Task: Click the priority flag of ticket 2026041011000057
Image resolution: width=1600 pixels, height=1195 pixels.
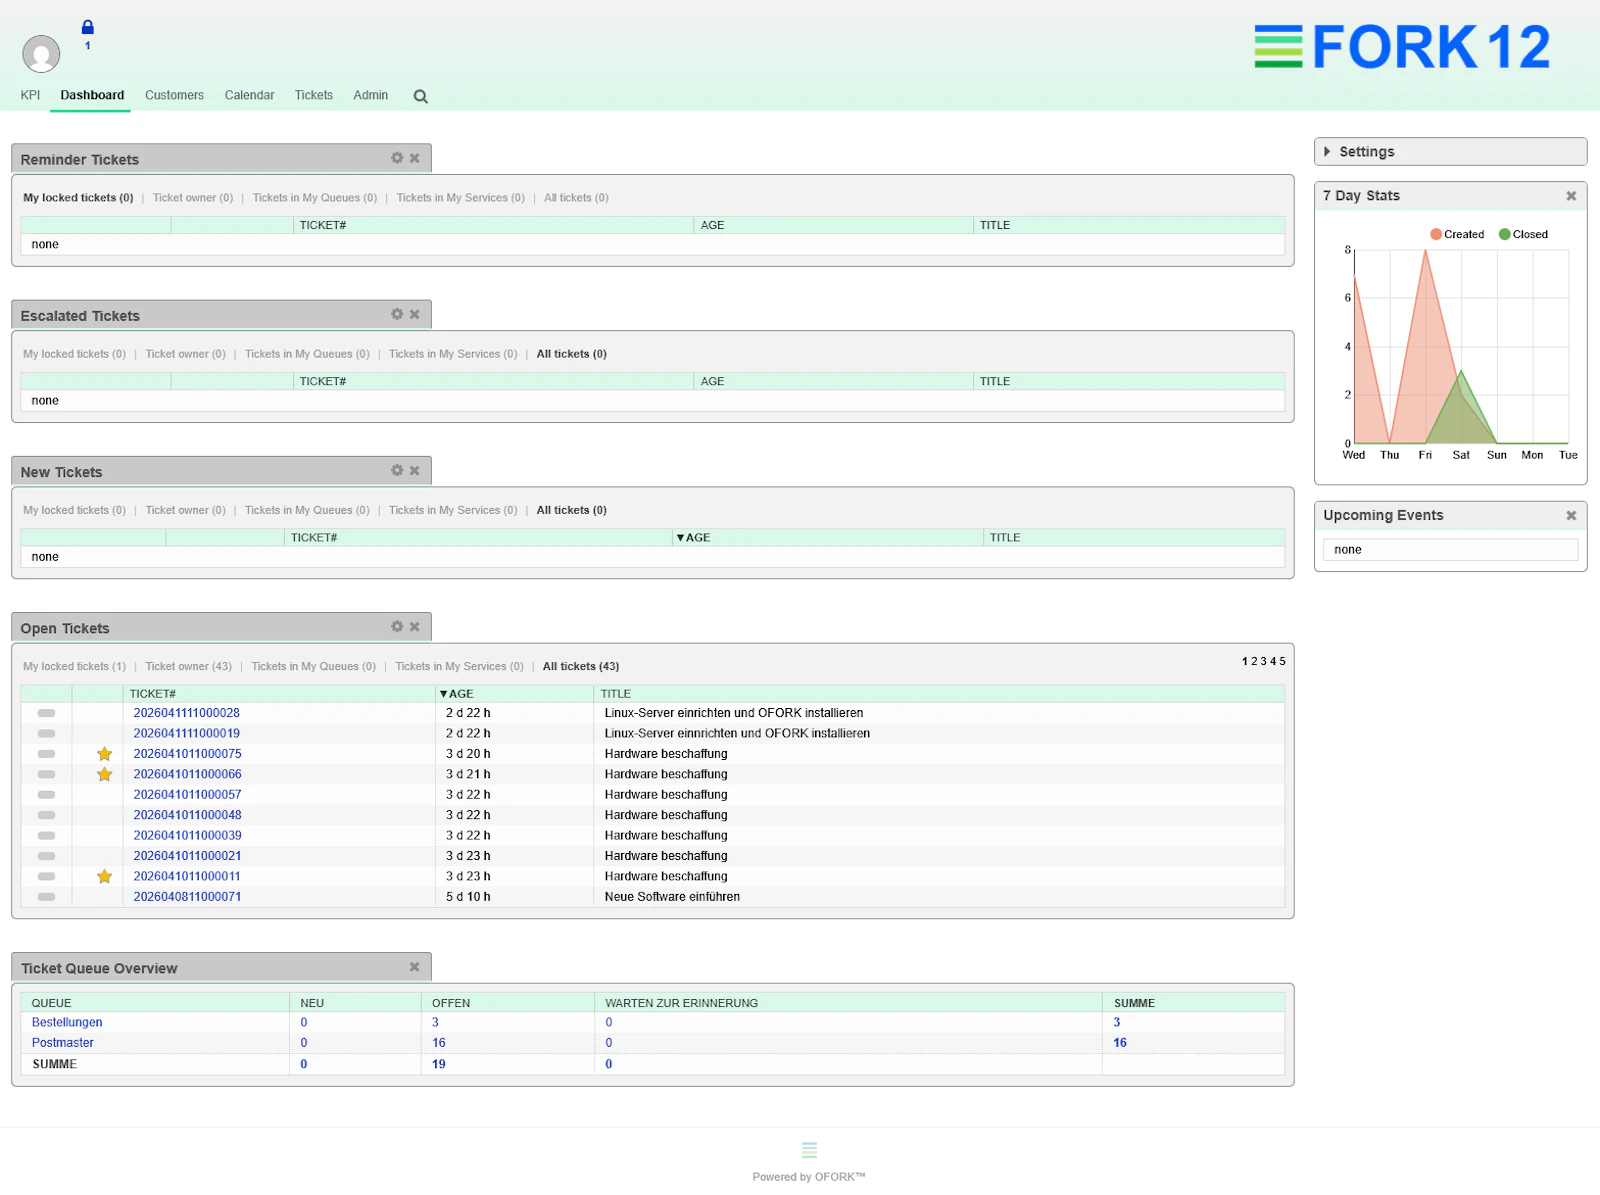Action: pos(46,795)
